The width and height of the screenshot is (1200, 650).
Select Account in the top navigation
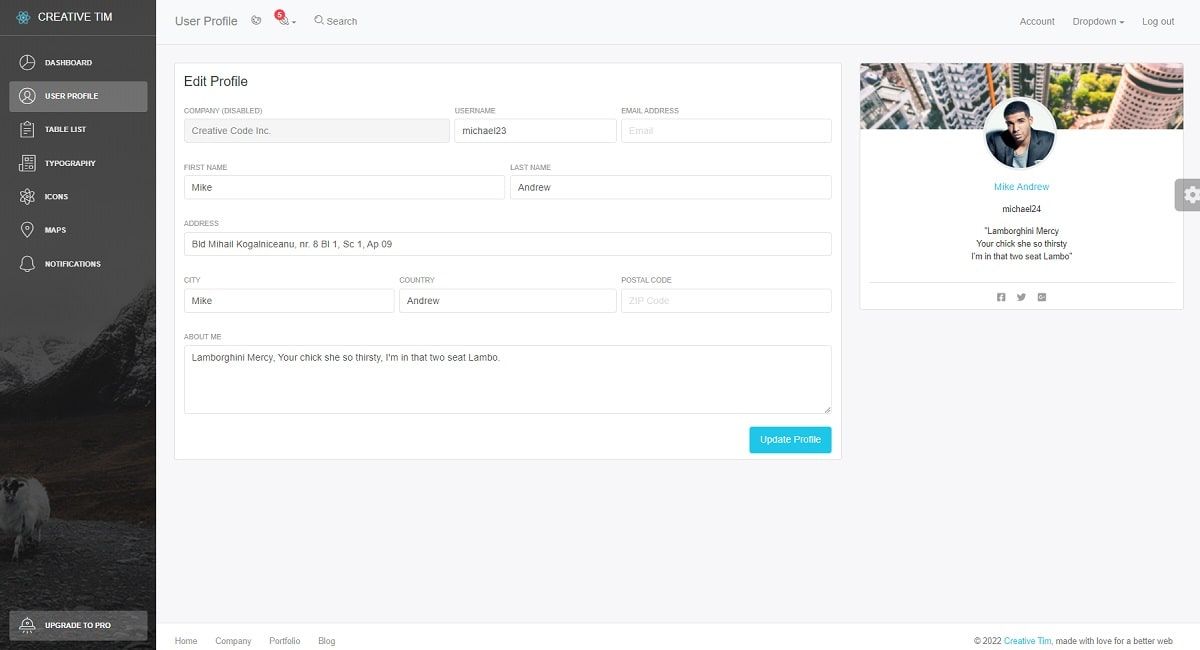coord(1037,21)
